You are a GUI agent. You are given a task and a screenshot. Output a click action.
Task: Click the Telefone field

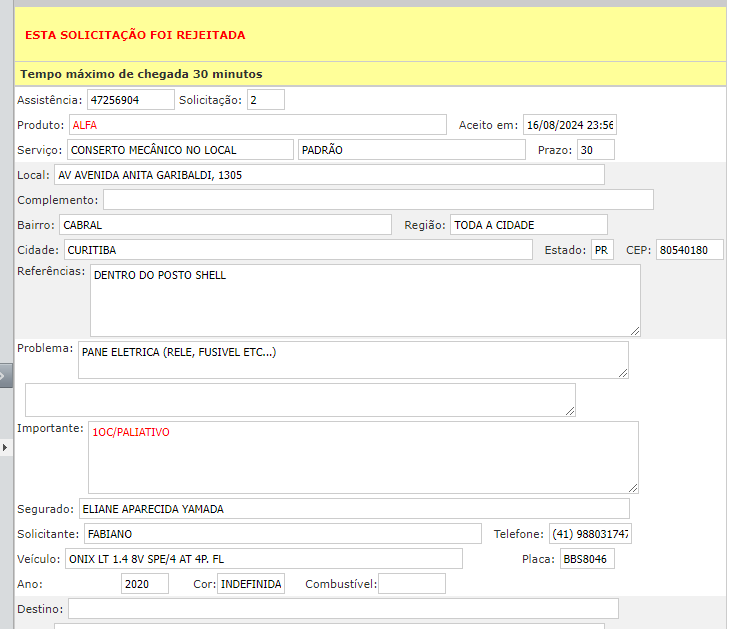click(x=590, y=534)
